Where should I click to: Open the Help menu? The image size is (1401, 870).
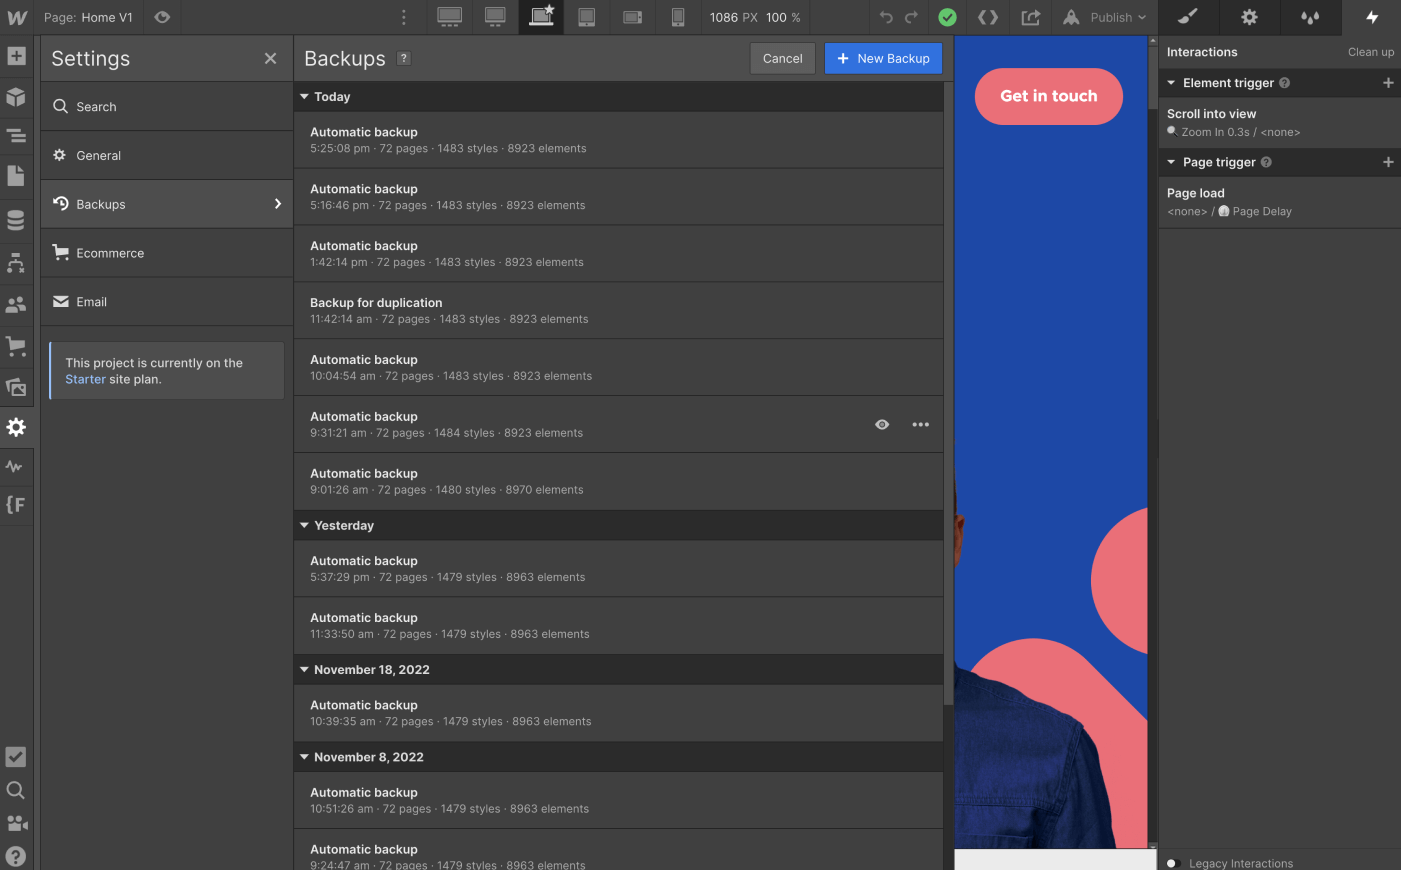(x=16, y=856)
